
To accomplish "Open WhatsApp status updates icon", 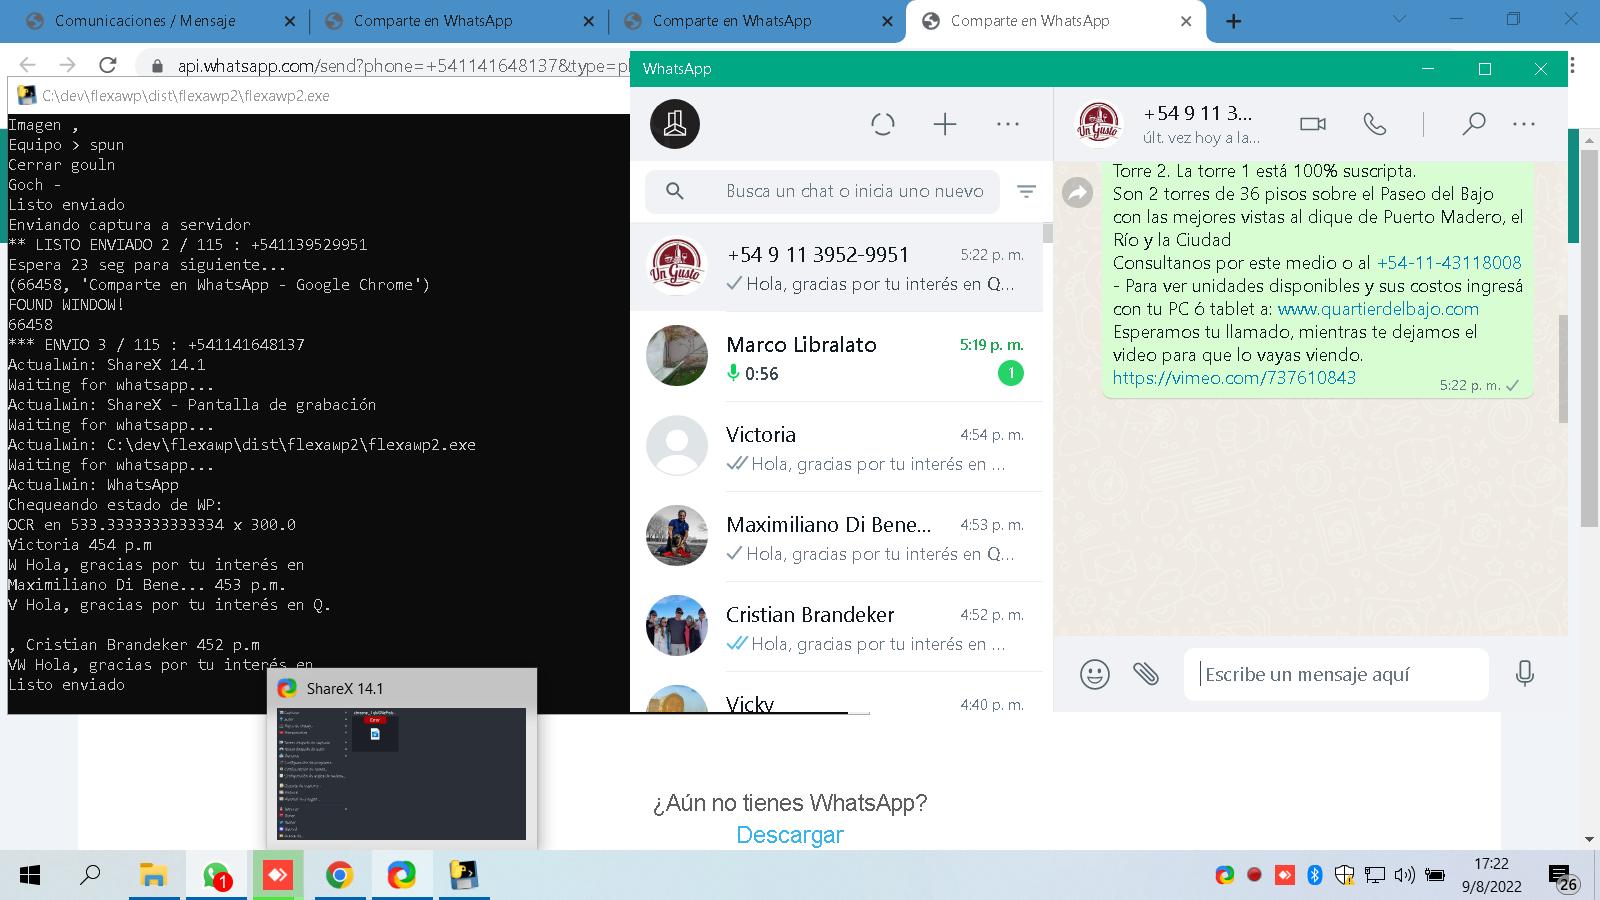I will [x=883, y=124].
